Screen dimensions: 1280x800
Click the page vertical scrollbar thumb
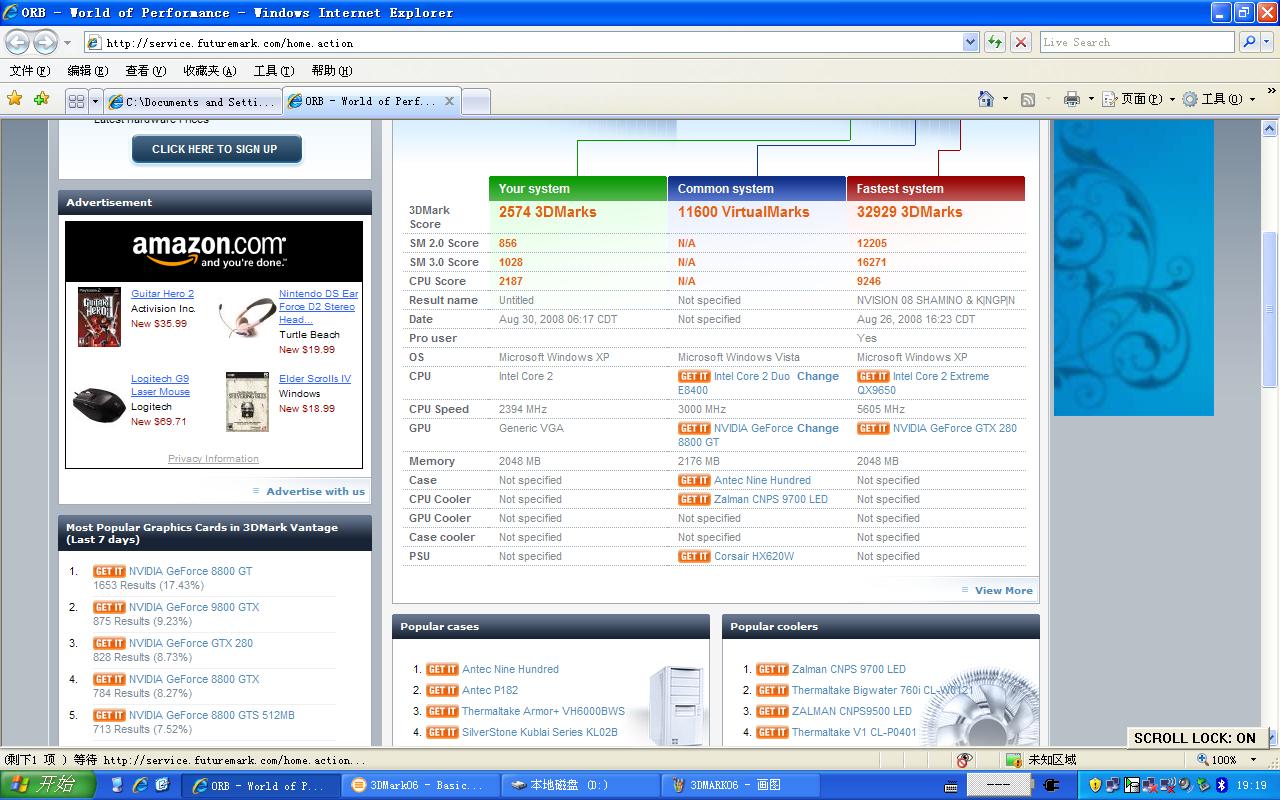1270,308
